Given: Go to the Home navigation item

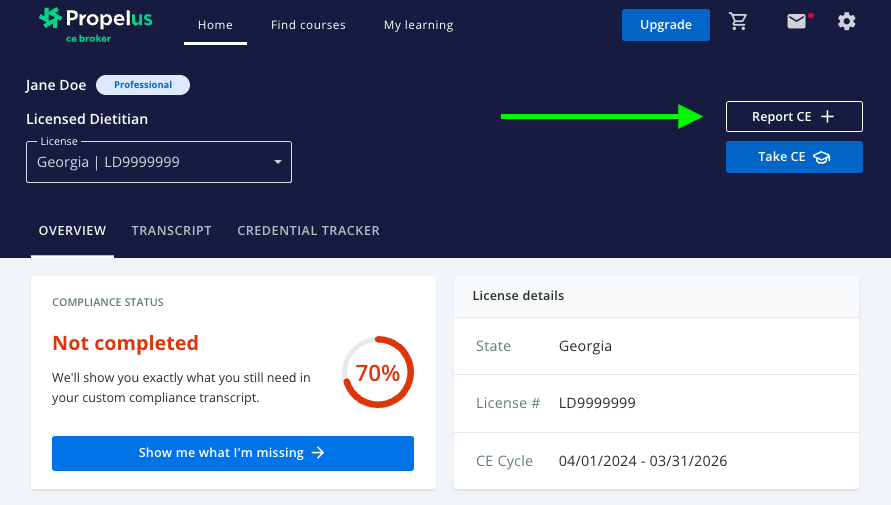Looking at the screenshot, I should (215, 25).
